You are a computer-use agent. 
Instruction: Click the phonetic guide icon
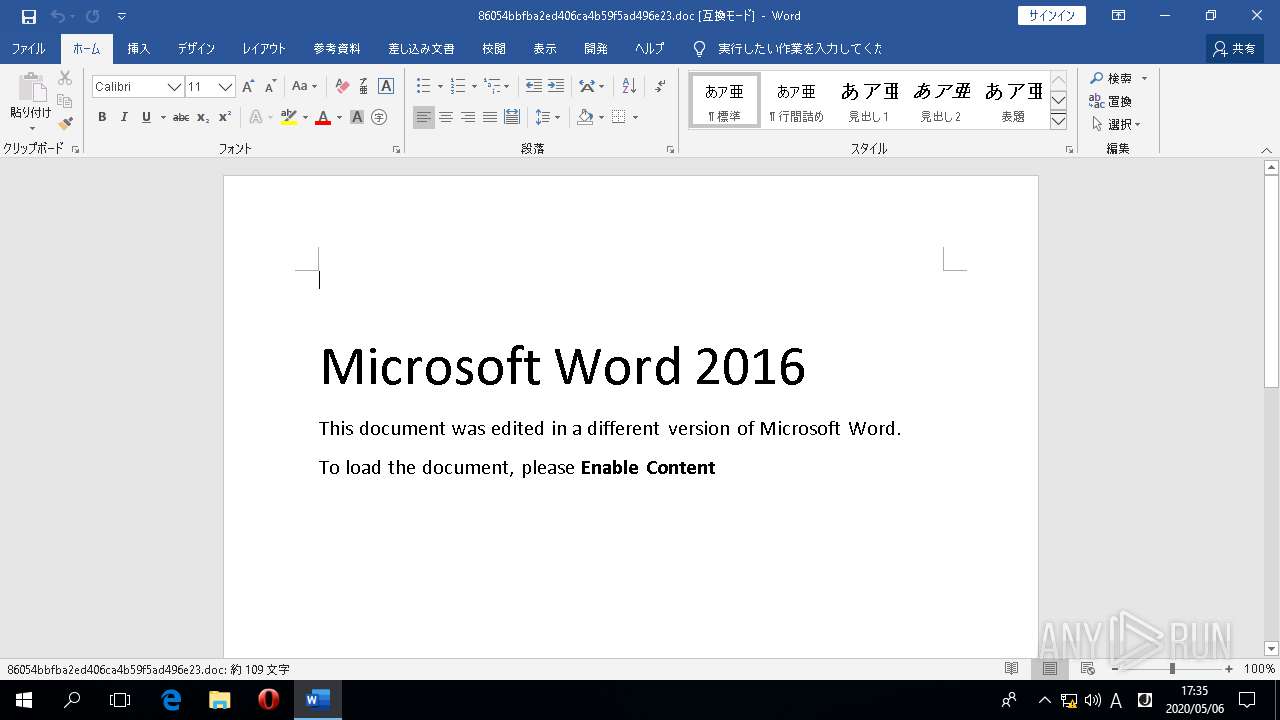(x=364, y=87)
